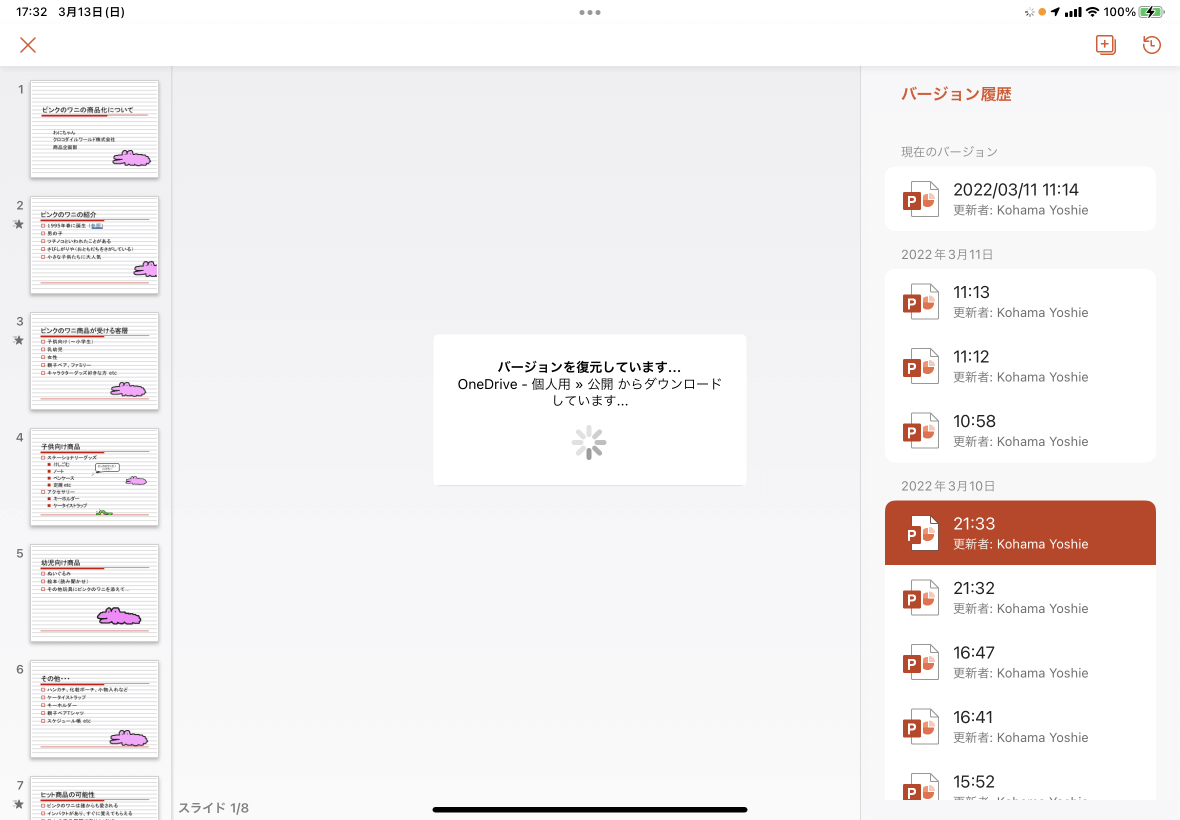Screen dimensions: 1180x820
Task: Tap PowerPoint file icon beside 11:13
Action: click(920, 302)
